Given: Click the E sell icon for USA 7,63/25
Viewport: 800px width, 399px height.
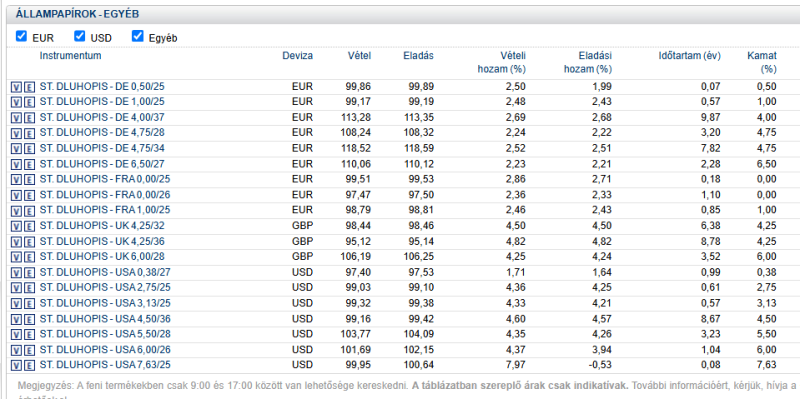Looking at the screenshot, I should (29, 366).
